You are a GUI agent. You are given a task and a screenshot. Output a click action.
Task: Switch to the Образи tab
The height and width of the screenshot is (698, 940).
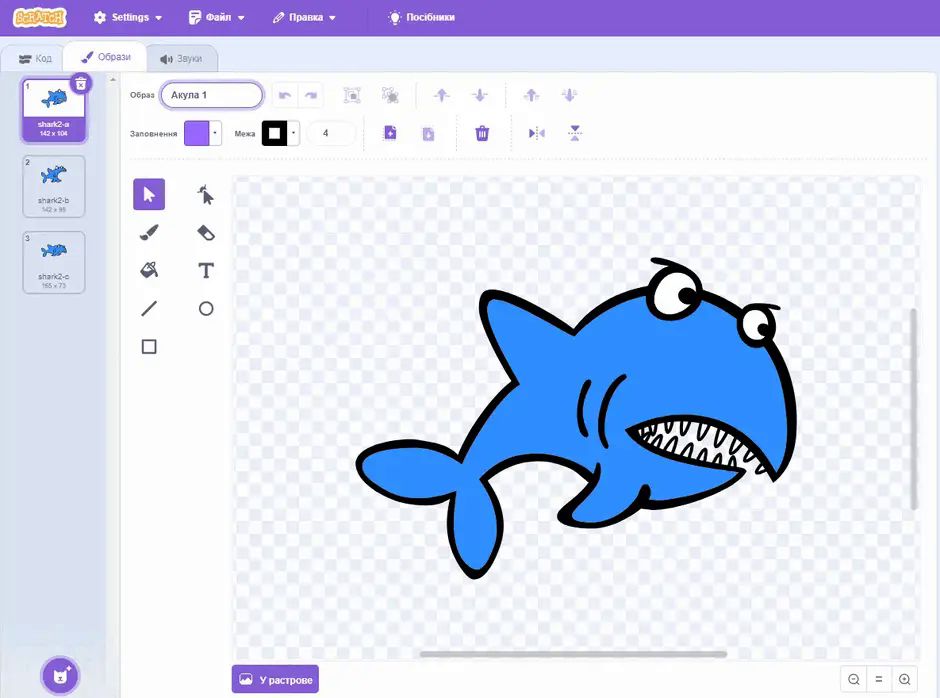tap(106, 57)
